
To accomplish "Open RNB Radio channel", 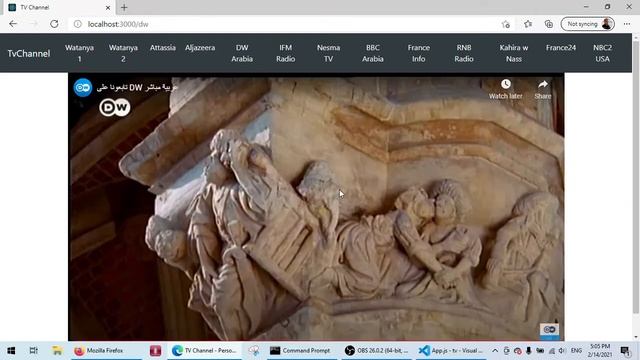I will pyautogui.click(x=464, y=53).
